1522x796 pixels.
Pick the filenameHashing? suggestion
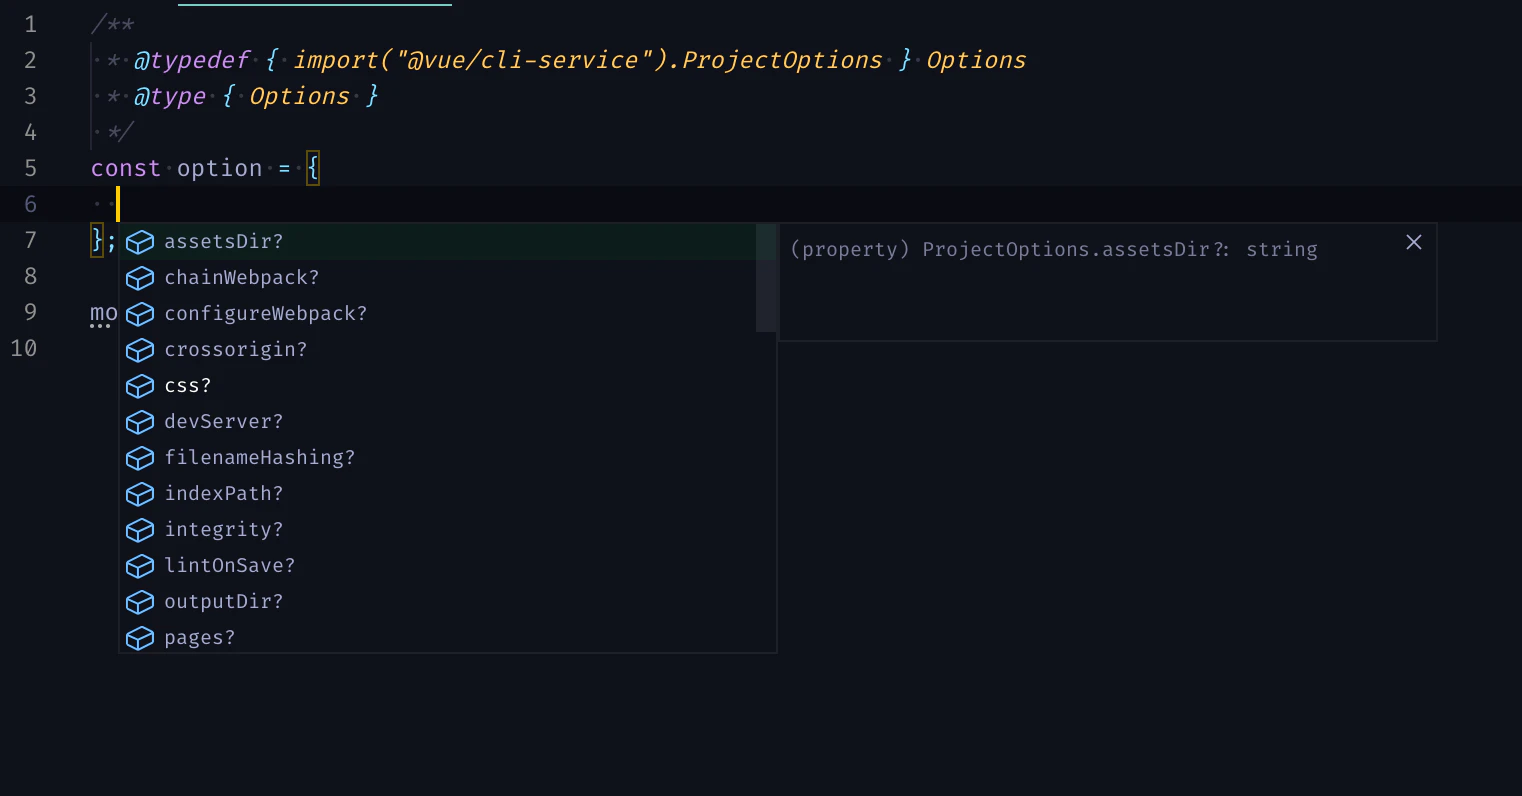click(x=448, y=458)
